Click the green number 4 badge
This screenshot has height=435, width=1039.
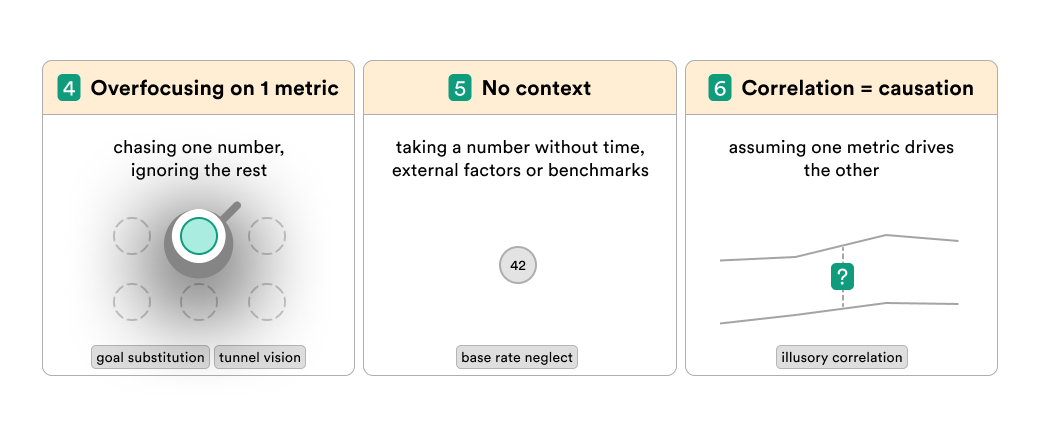coord(69,88)
